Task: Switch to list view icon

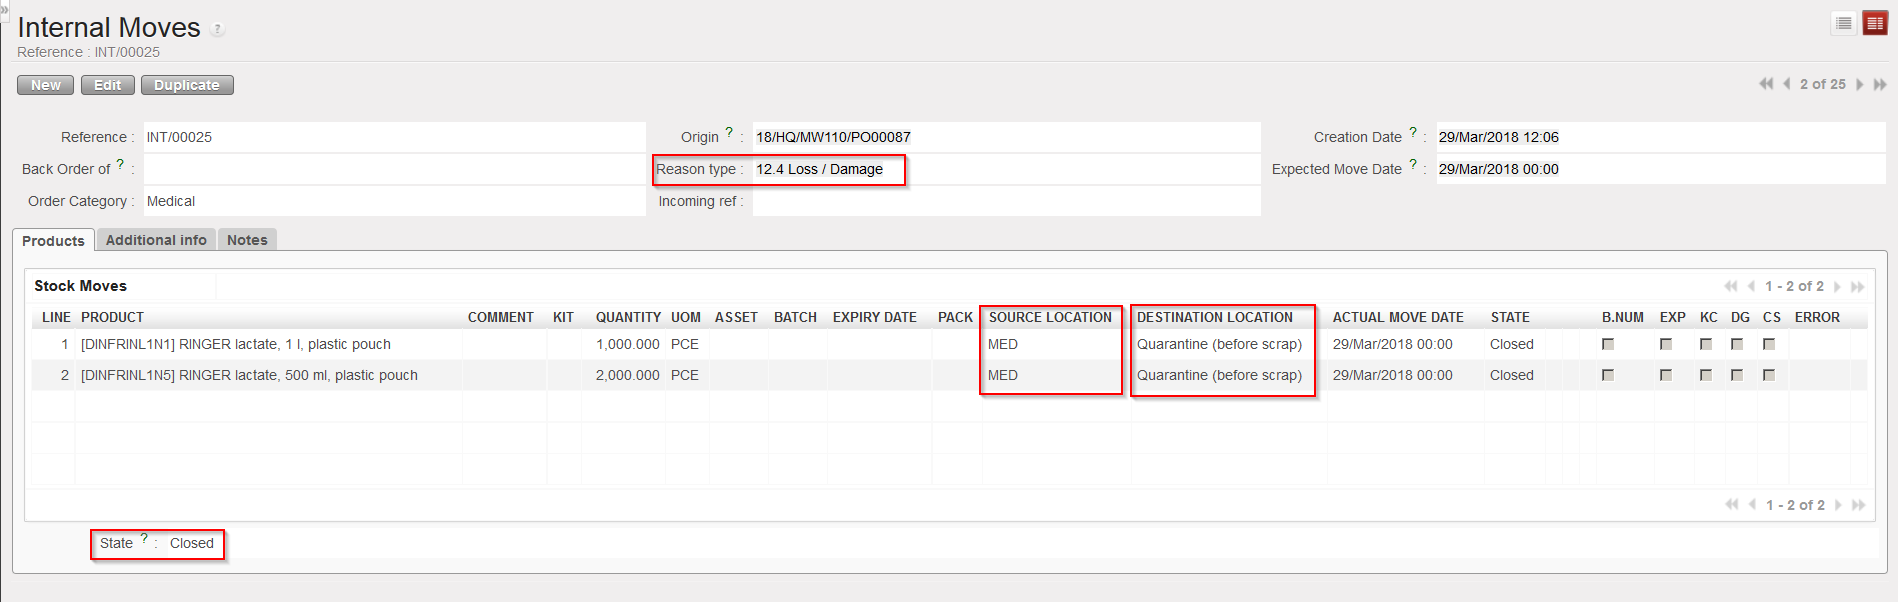Action: [x=1844, y=23]
